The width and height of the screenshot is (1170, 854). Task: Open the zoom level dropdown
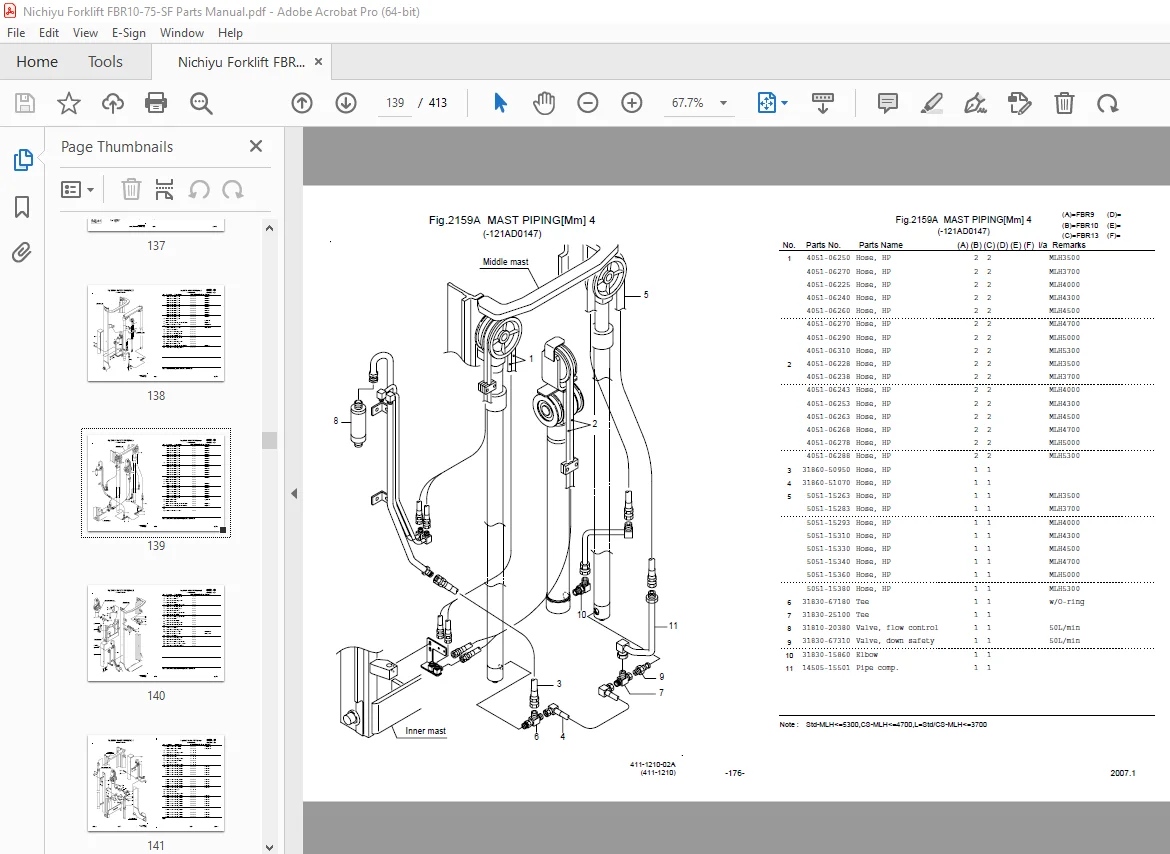723,103
